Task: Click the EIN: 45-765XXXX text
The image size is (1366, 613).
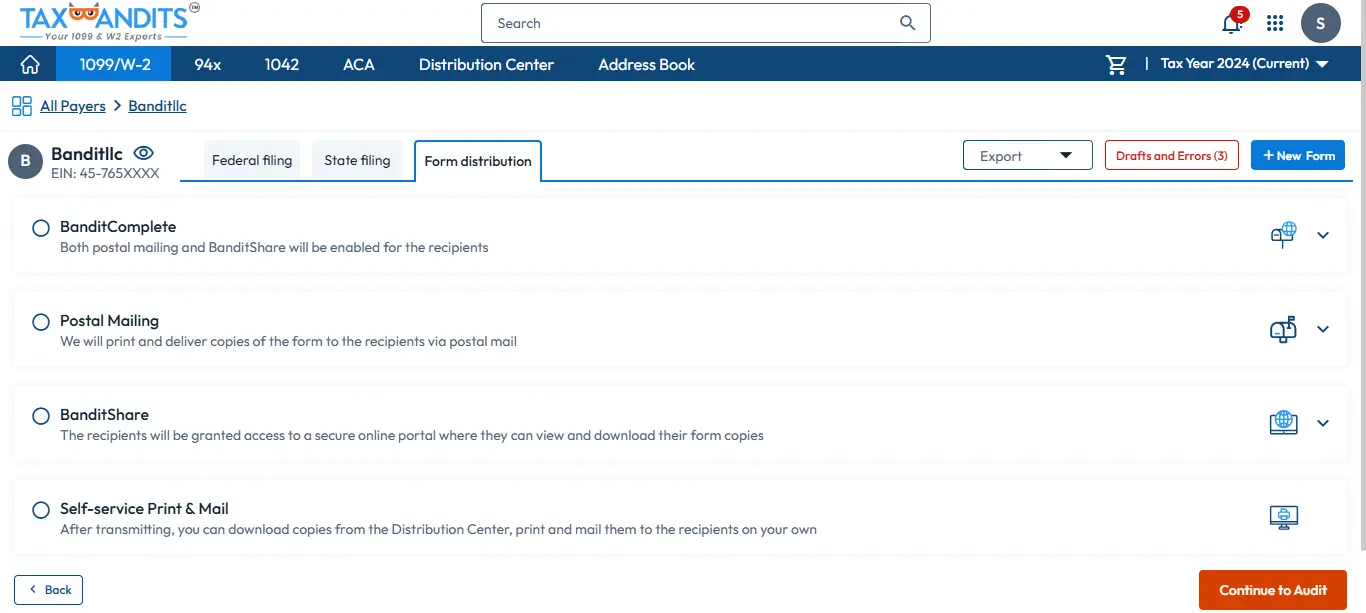Action: pyautogui.click(x=105, y=173)
